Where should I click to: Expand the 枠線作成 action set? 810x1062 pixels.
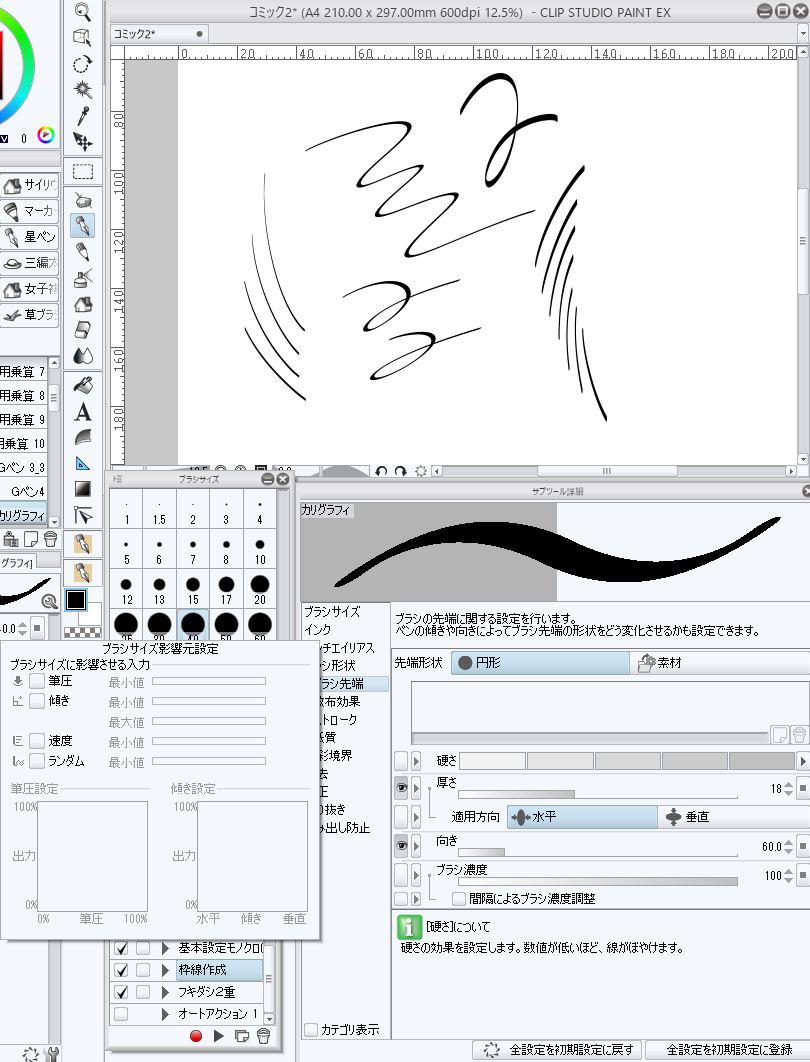point(165,970)
